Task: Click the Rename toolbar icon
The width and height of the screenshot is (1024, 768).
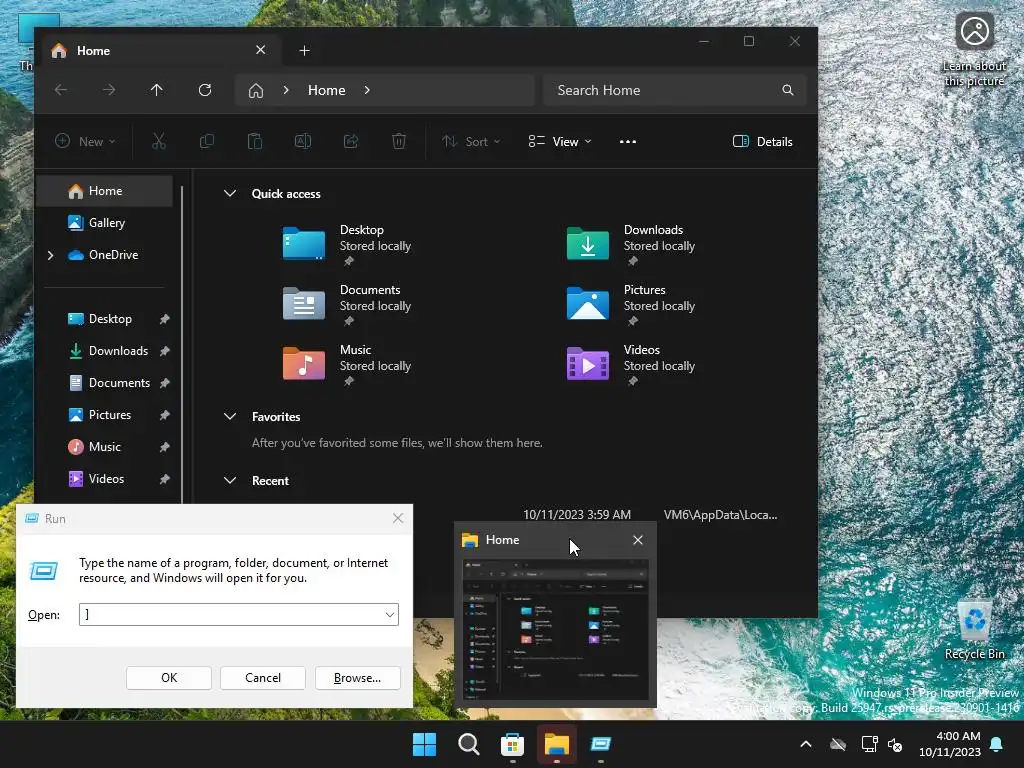Action: point(303,141)
